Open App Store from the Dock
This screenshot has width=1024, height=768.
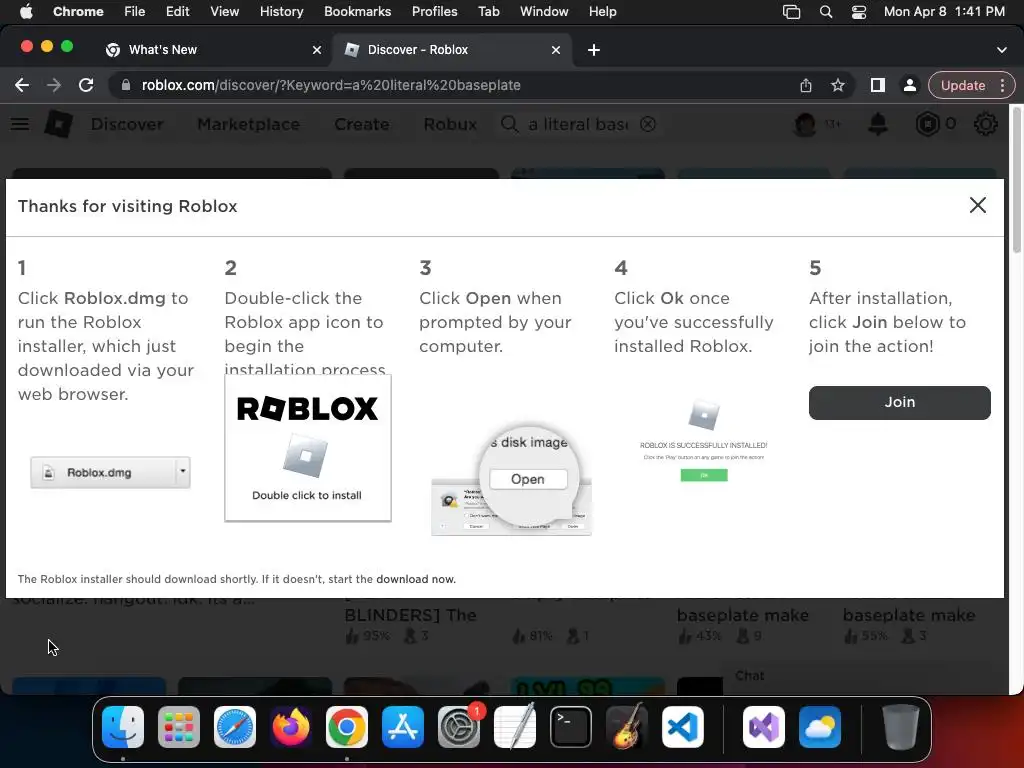(402, 727)
